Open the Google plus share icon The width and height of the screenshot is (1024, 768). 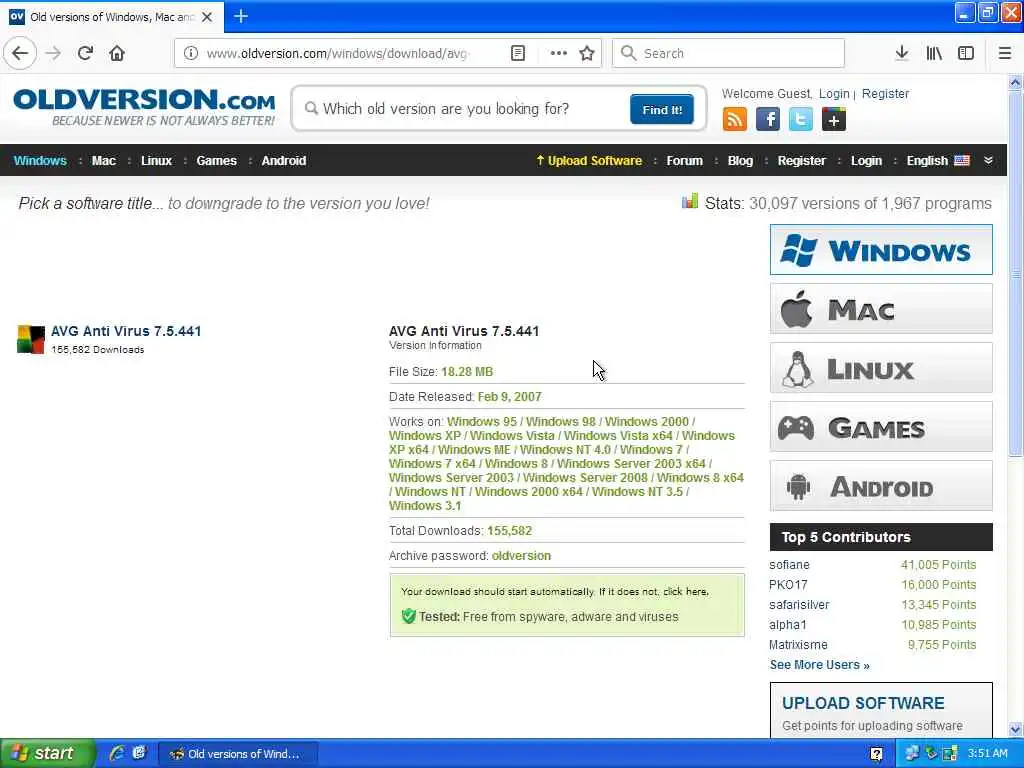[834, 120]
